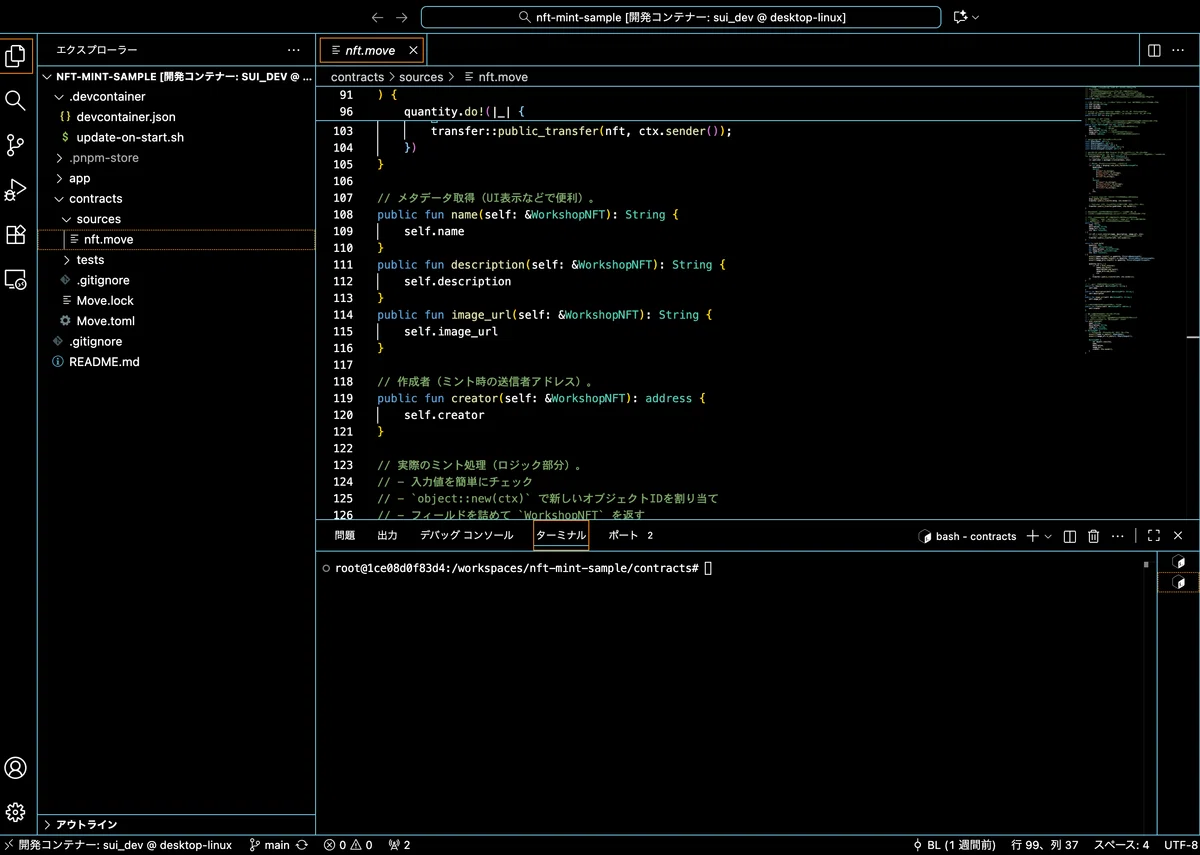Open update-on-start.sh file
Screen dimensions: 1200x855
click(176, 137)
